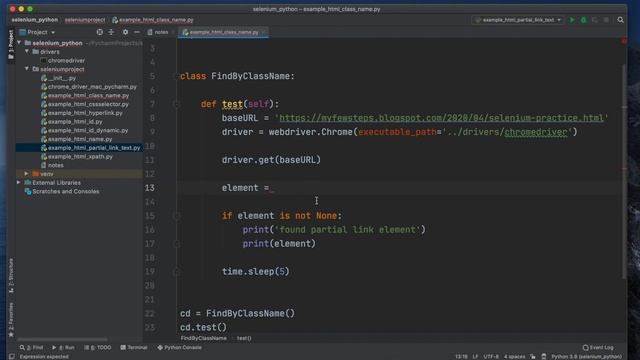Collapse the selenium_python root folder
This screenshot has width=640, height=360.
(x=19, y=43)
